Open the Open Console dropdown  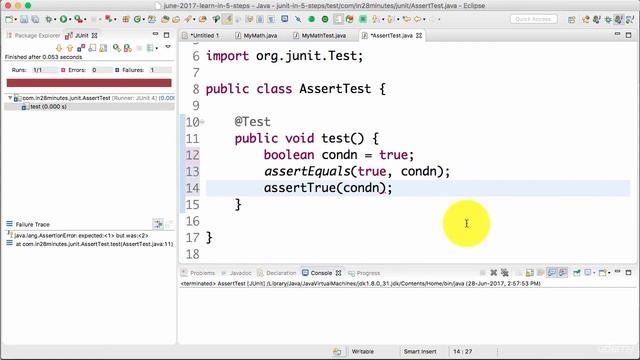[x=609, y=273]
